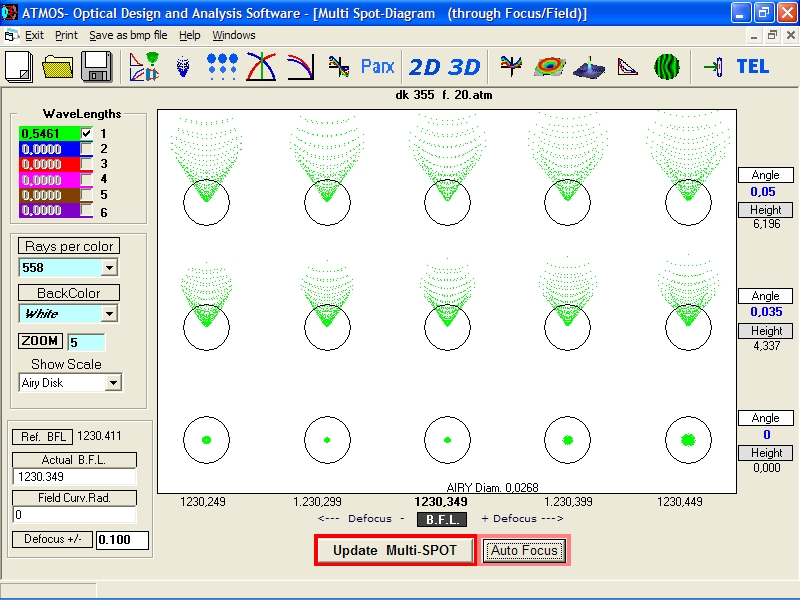Viewport: 800px width, 600px height.
Task: Open a file with the folder icon
Action: [x=58, y=67]
